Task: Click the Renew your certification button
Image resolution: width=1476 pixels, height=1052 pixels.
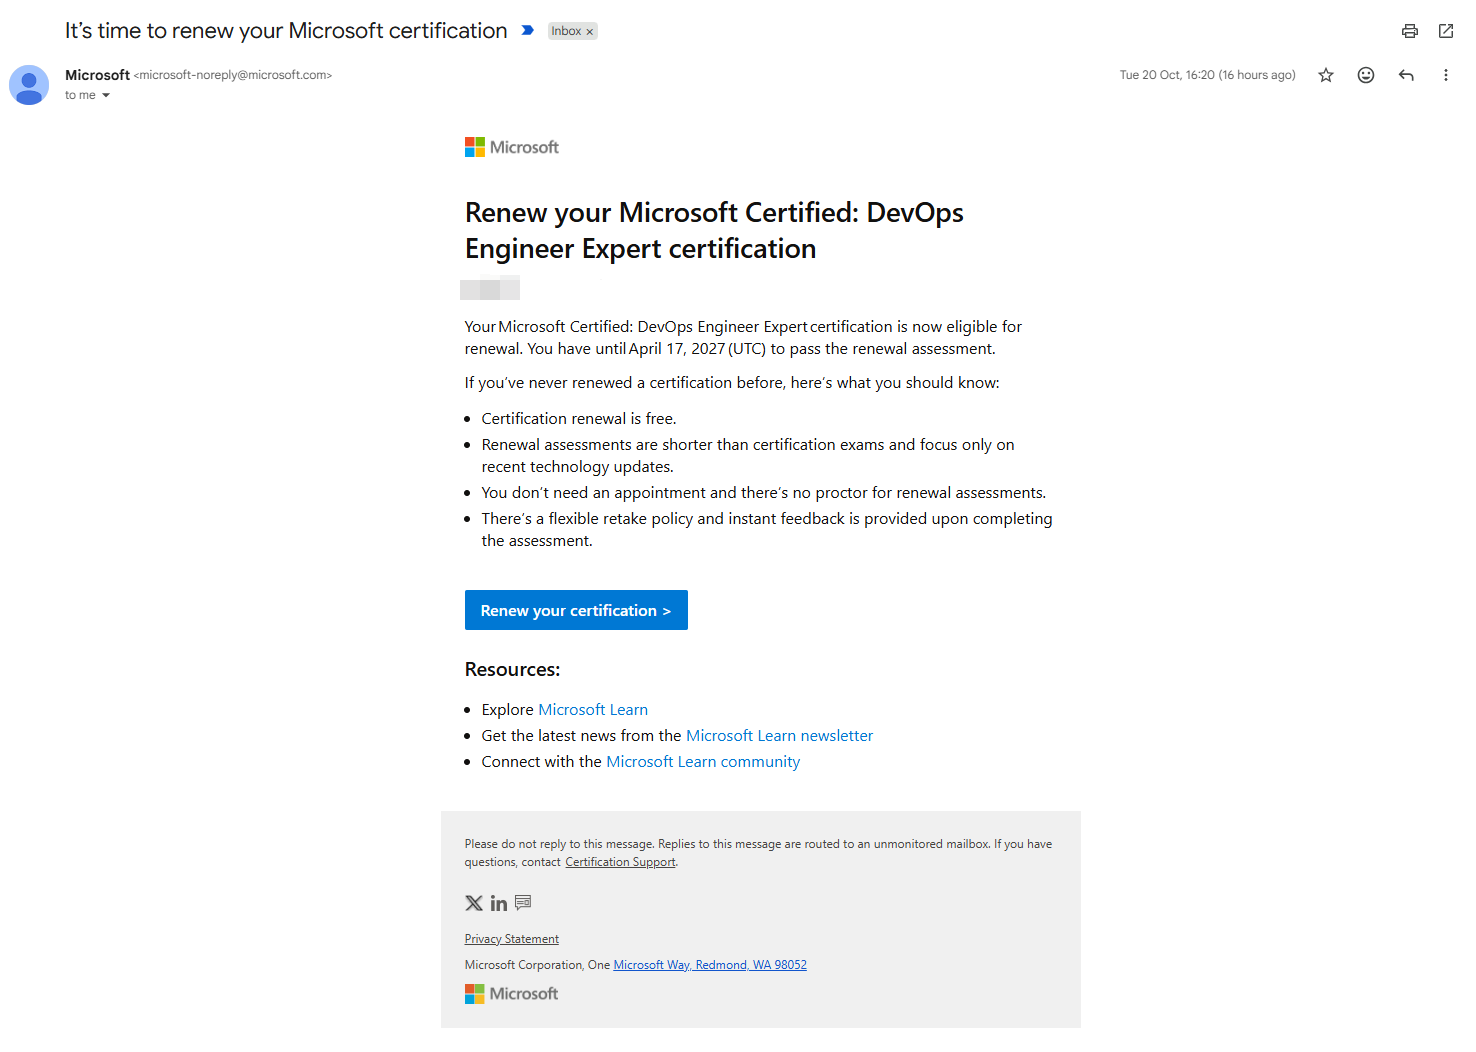Action: (x=576, y=610)
